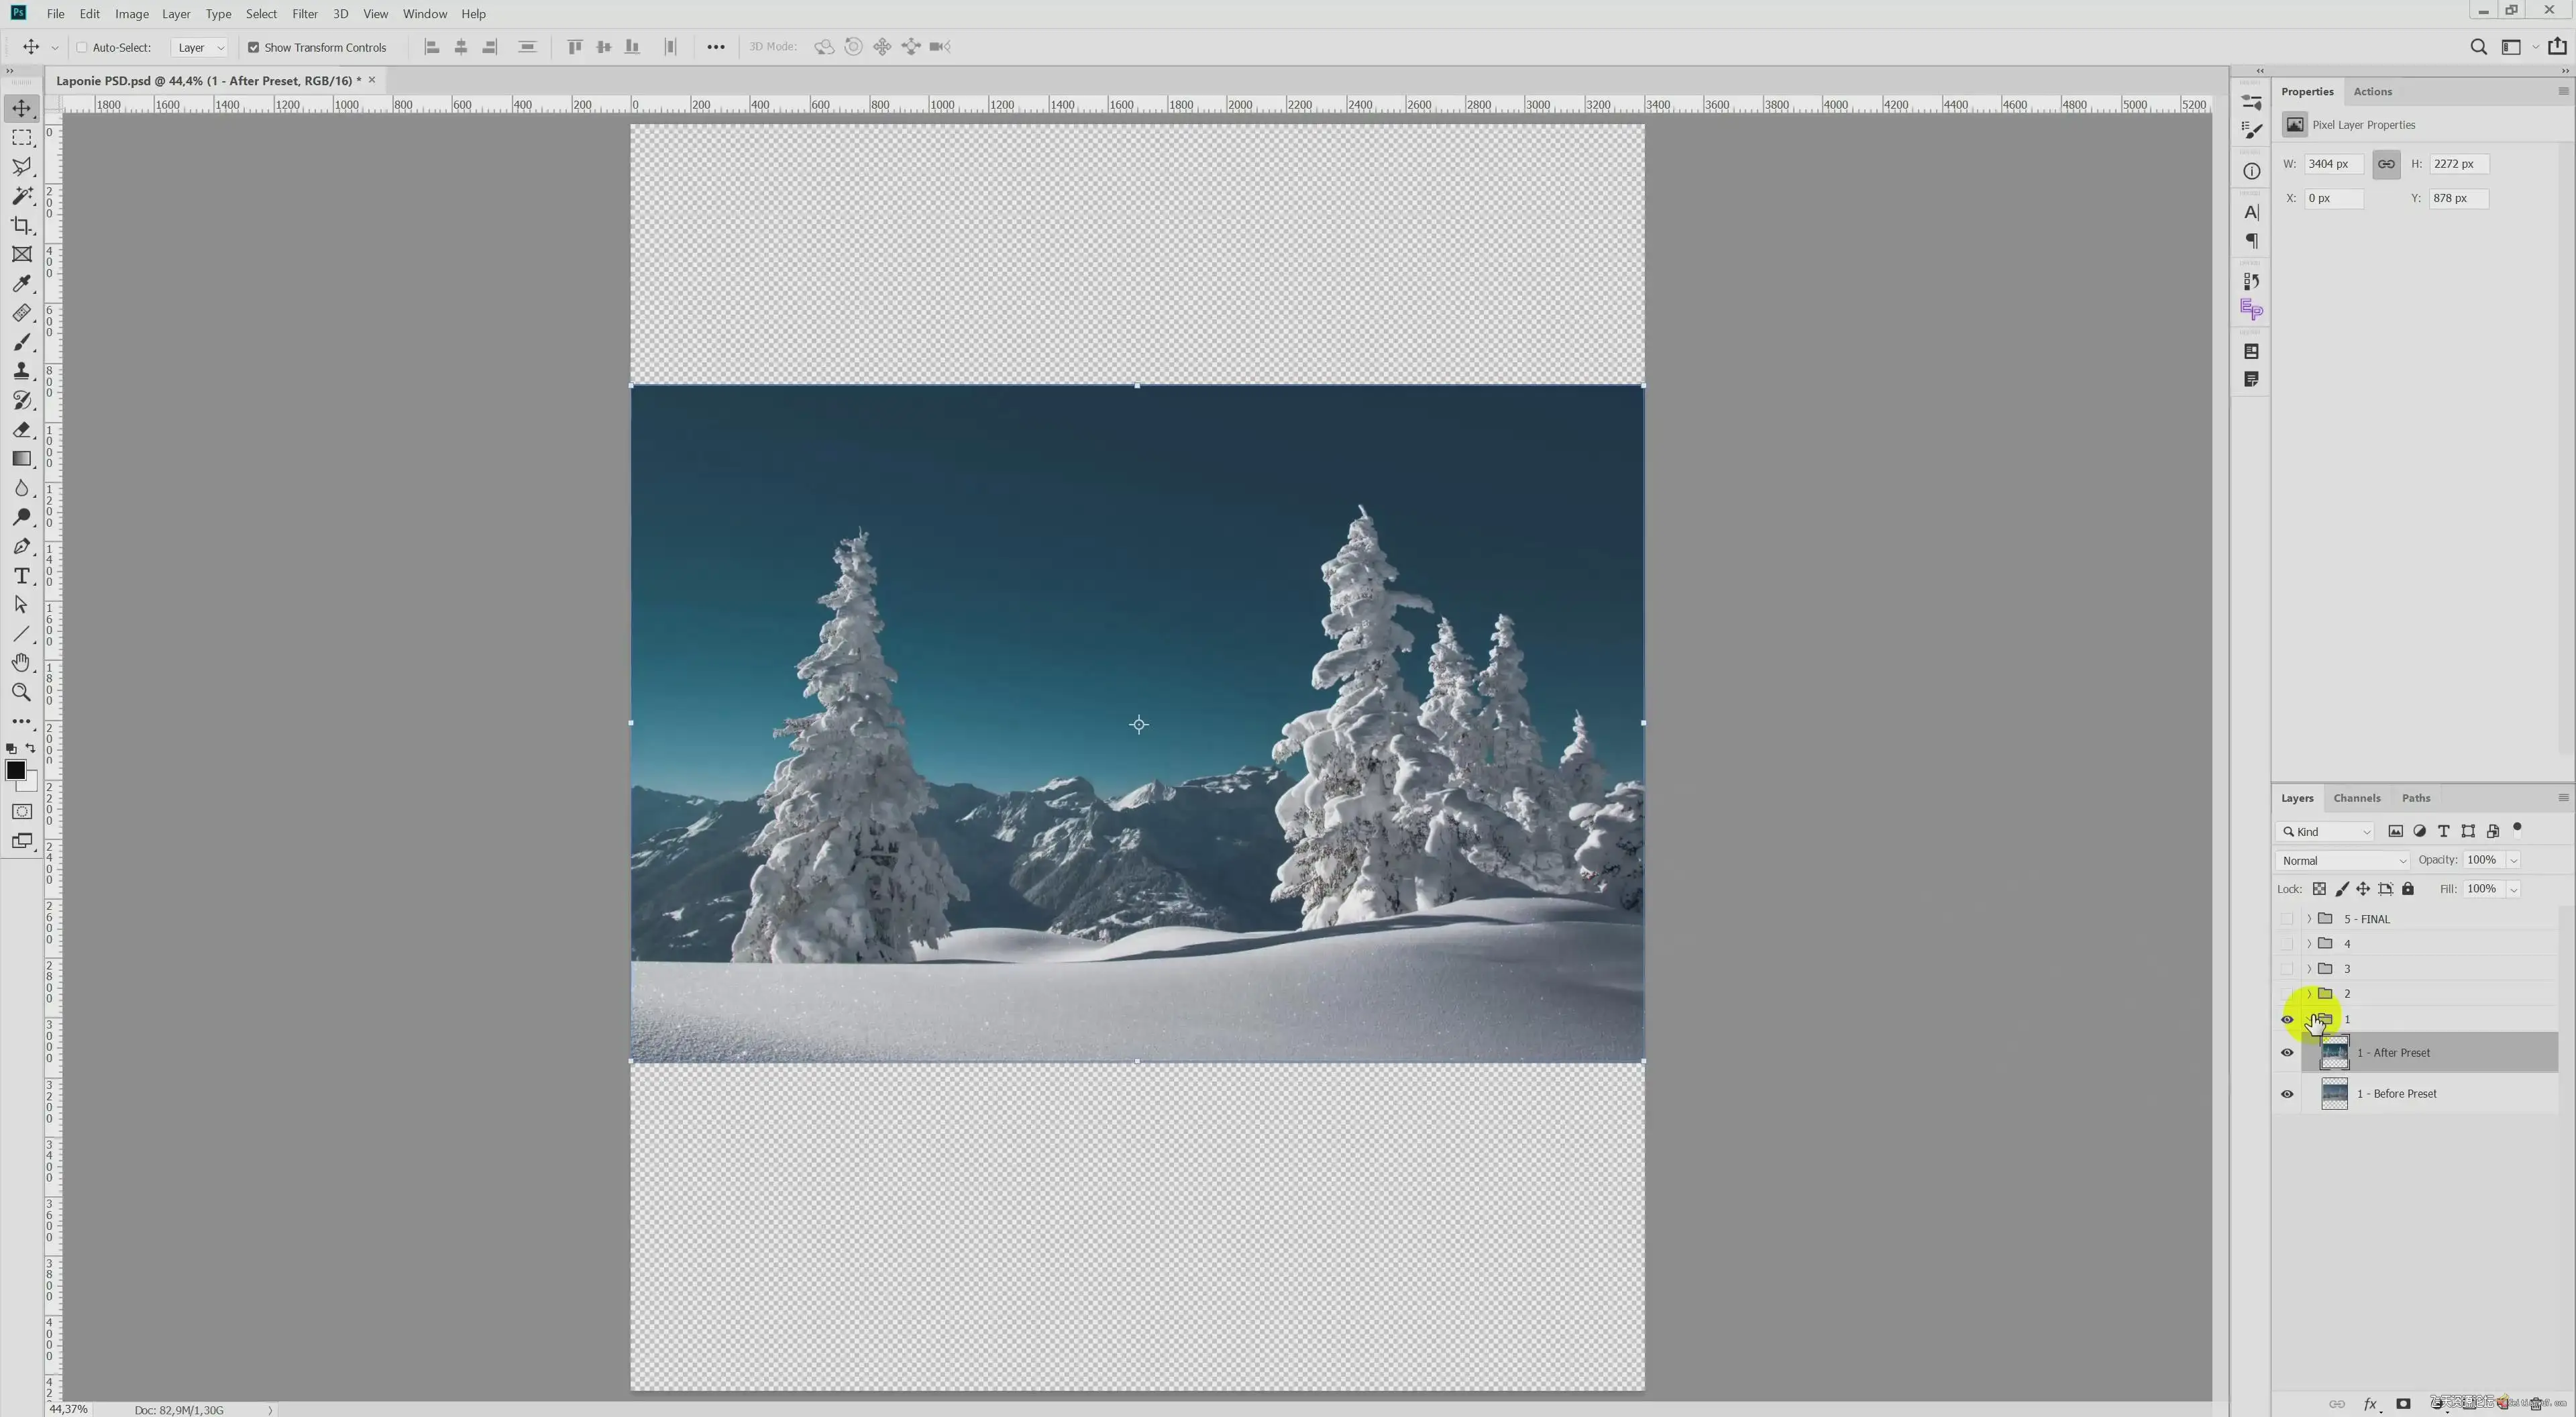
Task: Select the Horizontal Type tool
Action: [21, 576]
